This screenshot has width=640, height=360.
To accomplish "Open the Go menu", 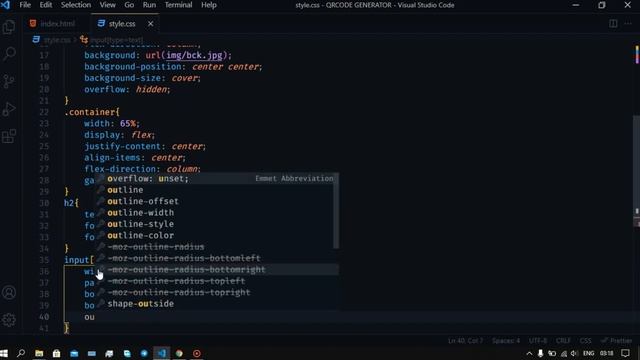I will 129,5.
